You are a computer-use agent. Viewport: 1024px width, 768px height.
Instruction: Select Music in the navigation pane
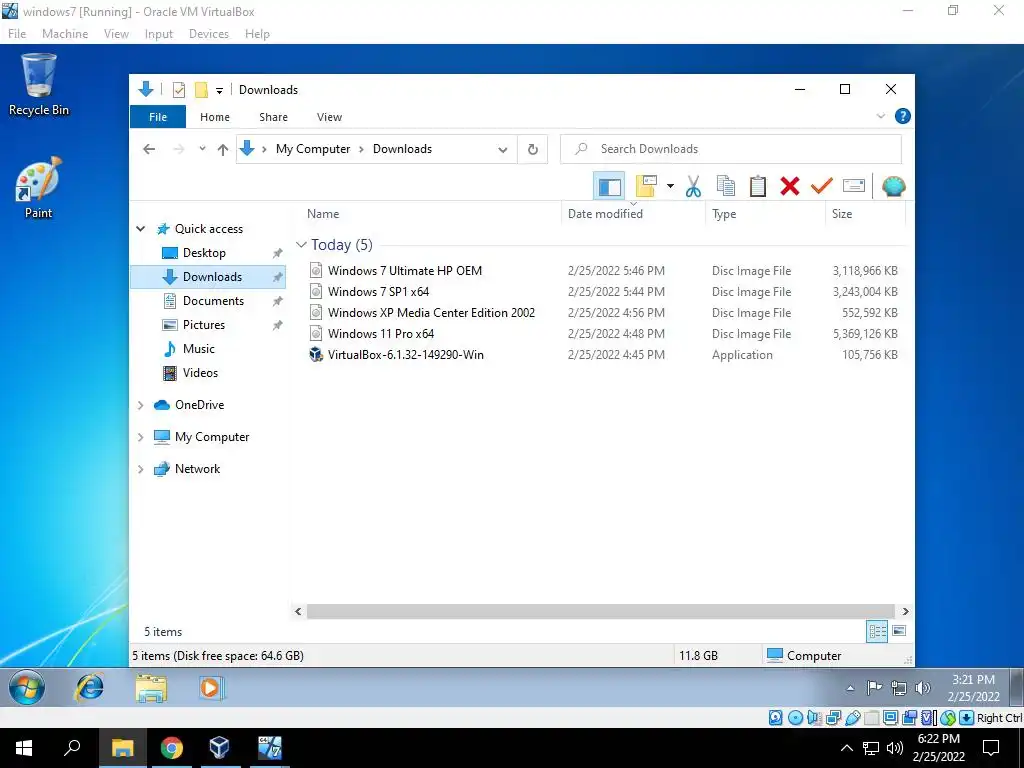(x=199, y=349)
